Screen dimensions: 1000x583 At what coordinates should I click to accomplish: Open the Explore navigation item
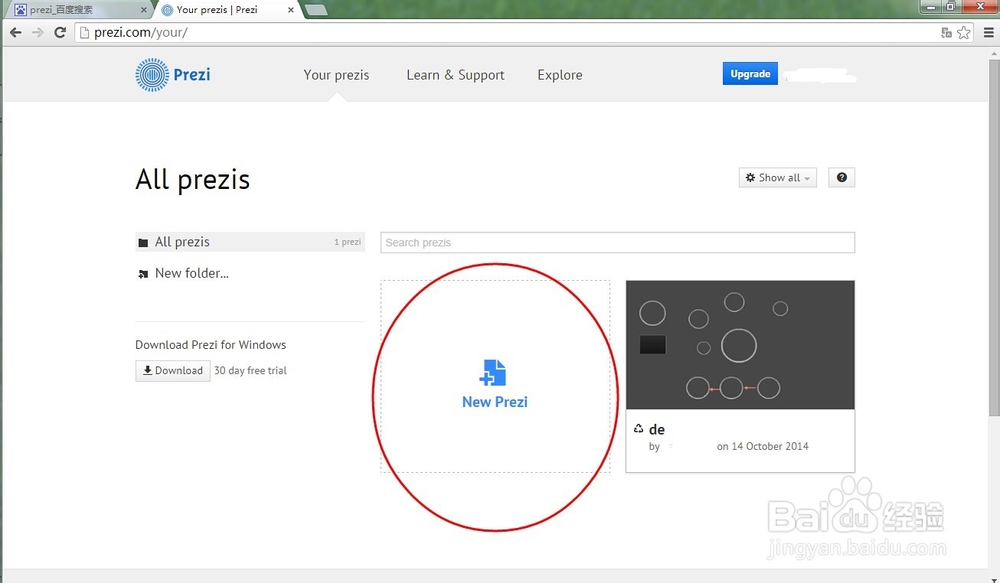(x=560, y=75)
